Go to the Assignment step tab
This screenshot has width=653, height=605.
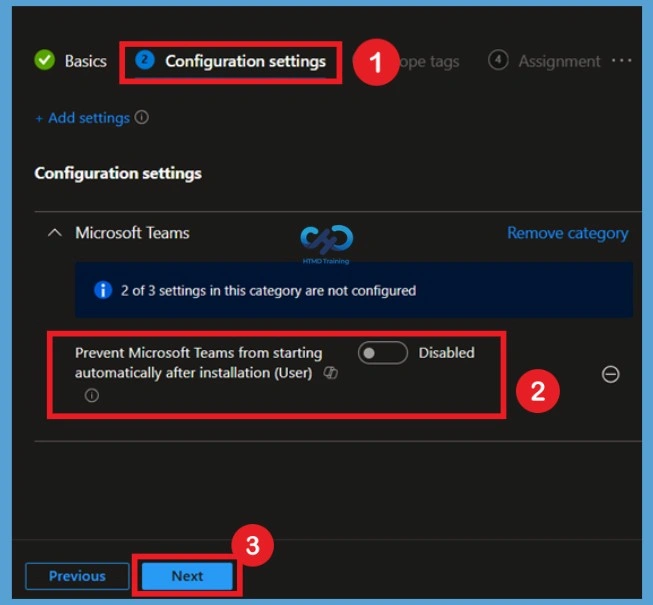(544, 61)
